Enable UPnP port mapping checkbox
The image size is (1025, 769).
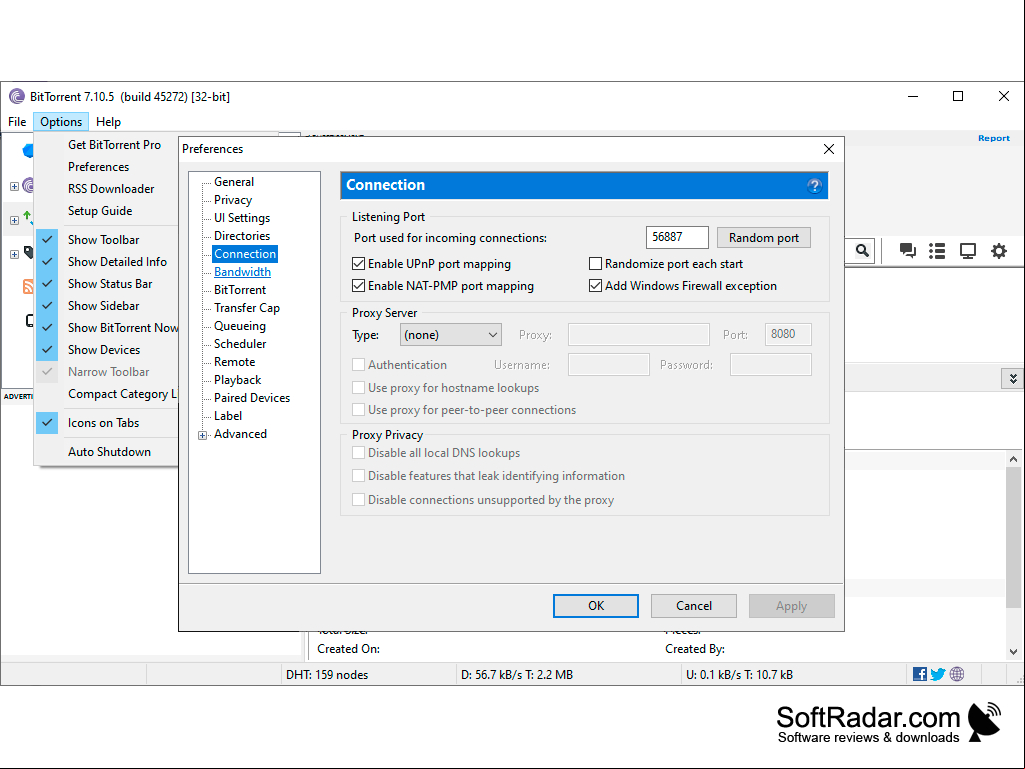(358, 264)
